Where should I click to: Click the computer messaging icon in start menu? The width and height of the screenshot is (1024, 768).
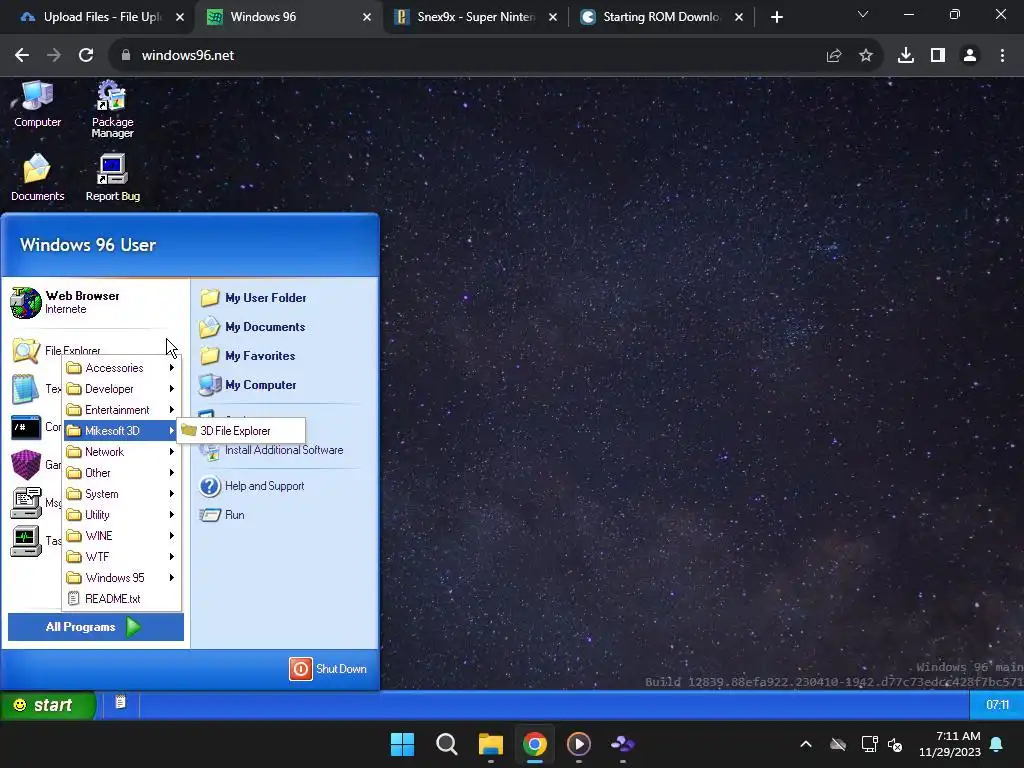[x=26, y=503]
